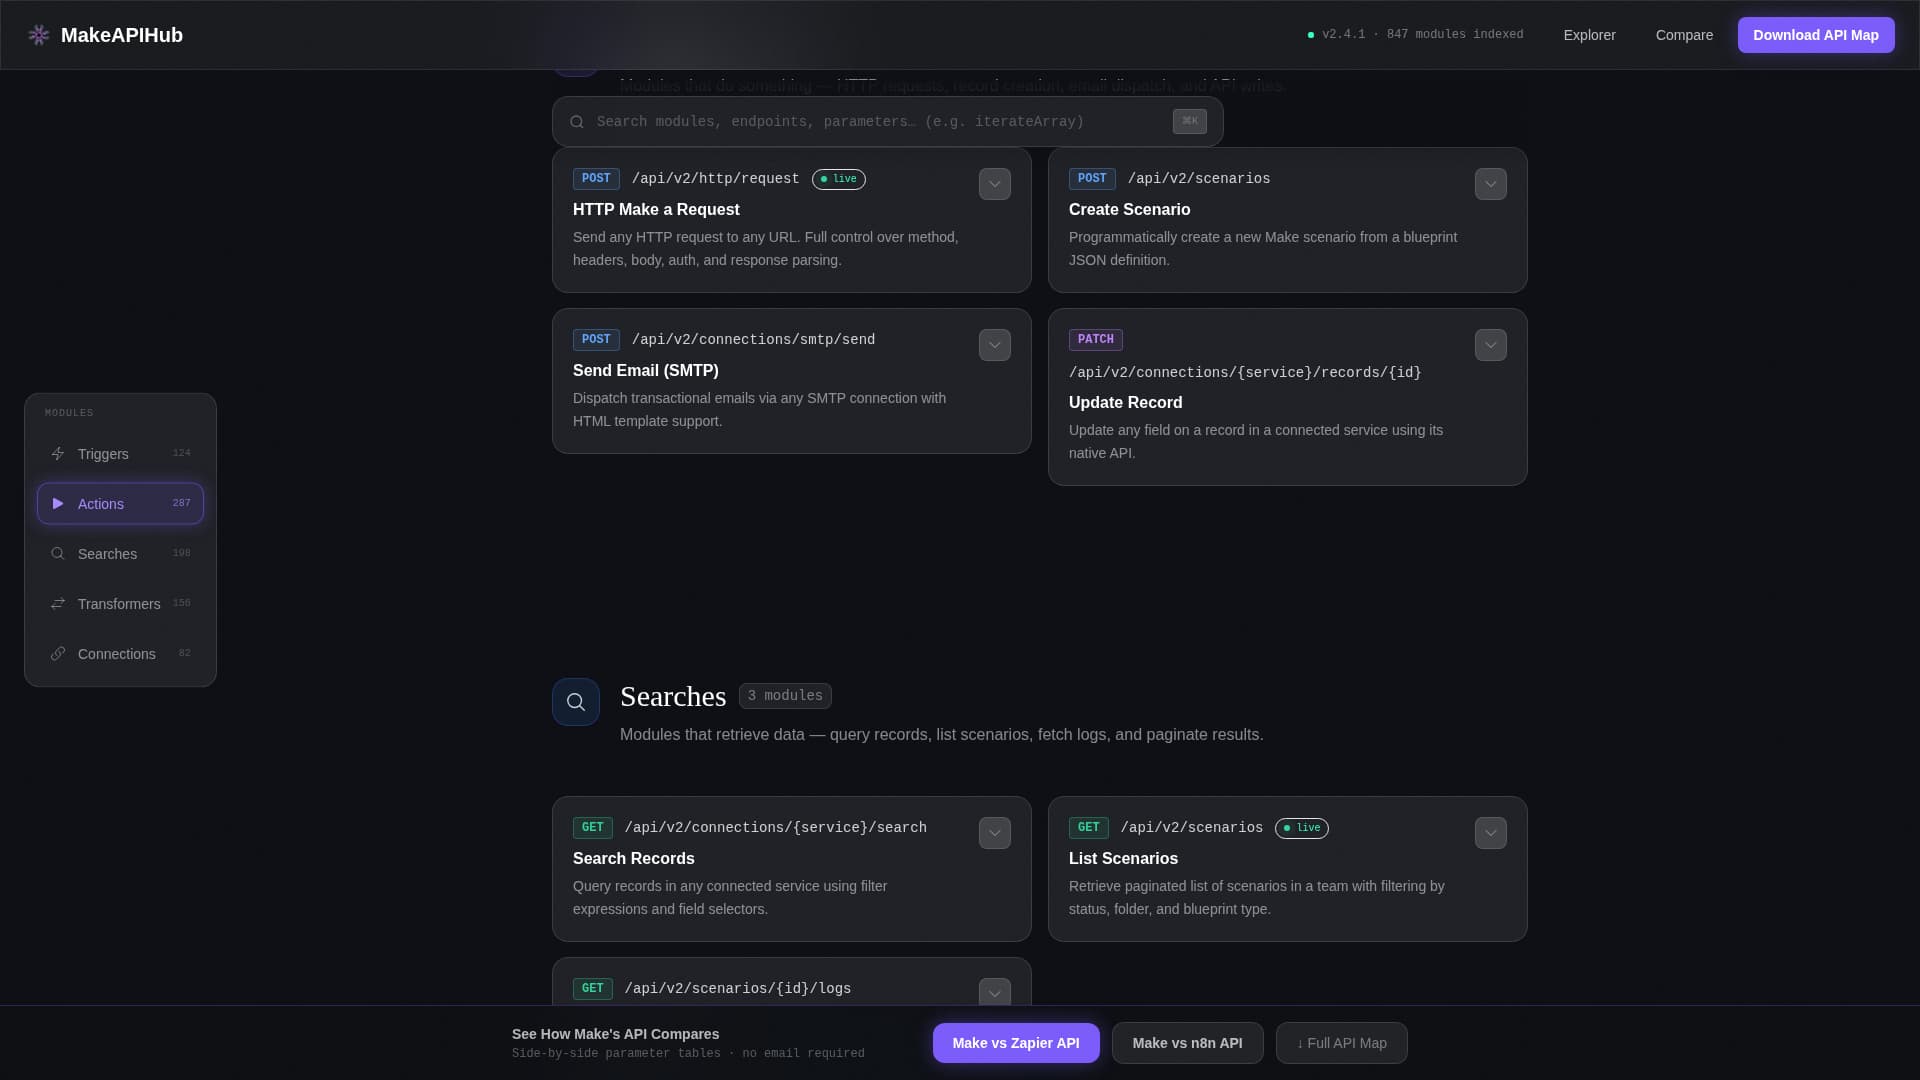
Task: Open the Connections module category
Action: click(120, 654)
